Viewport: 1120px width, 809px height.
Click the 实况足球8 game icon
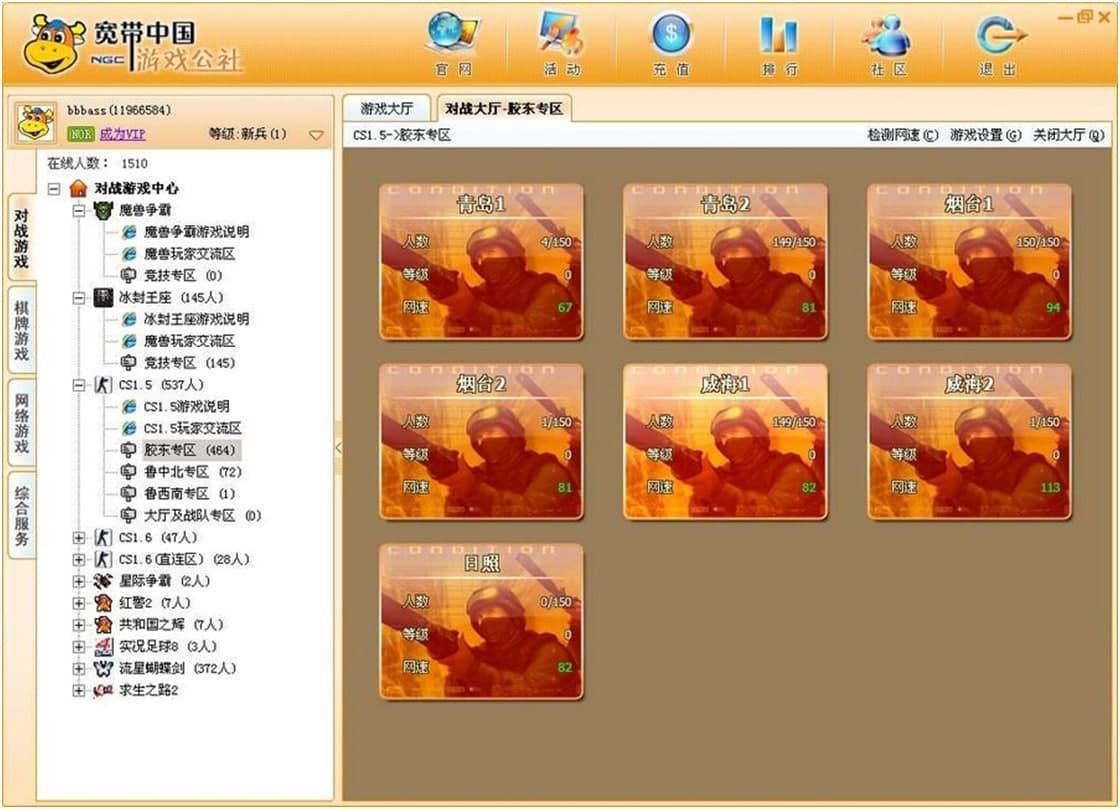(x=104, y=647)
